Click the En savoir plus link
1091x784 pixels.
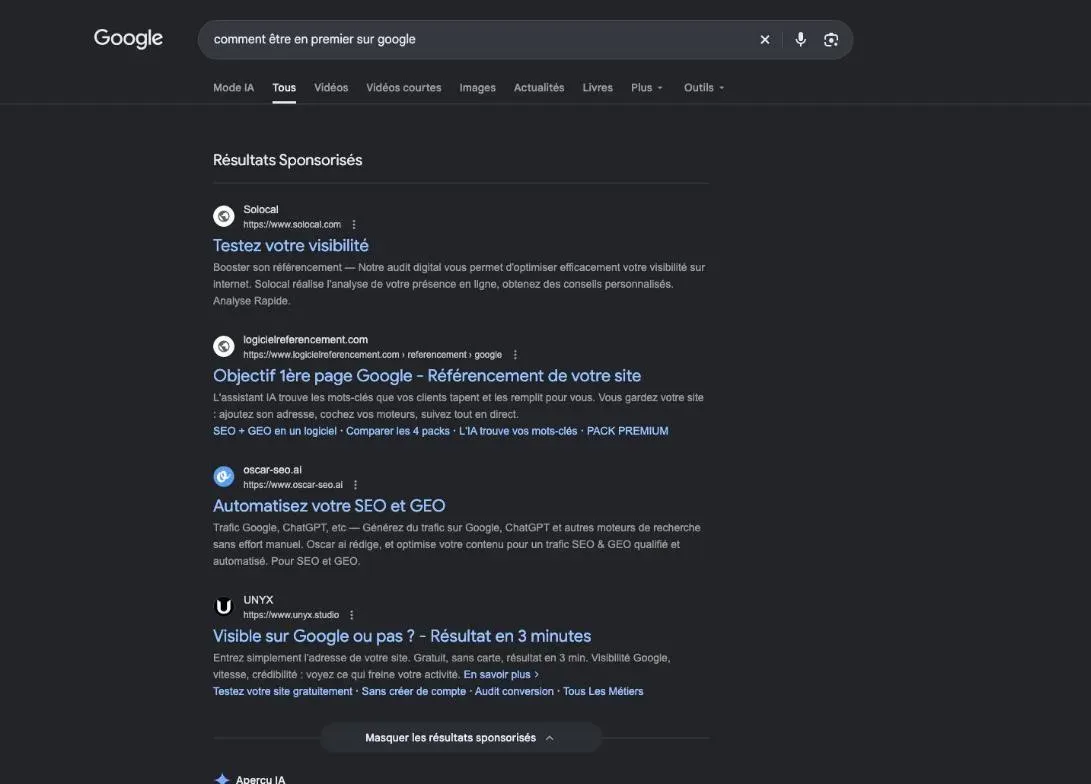click(501, 675)
